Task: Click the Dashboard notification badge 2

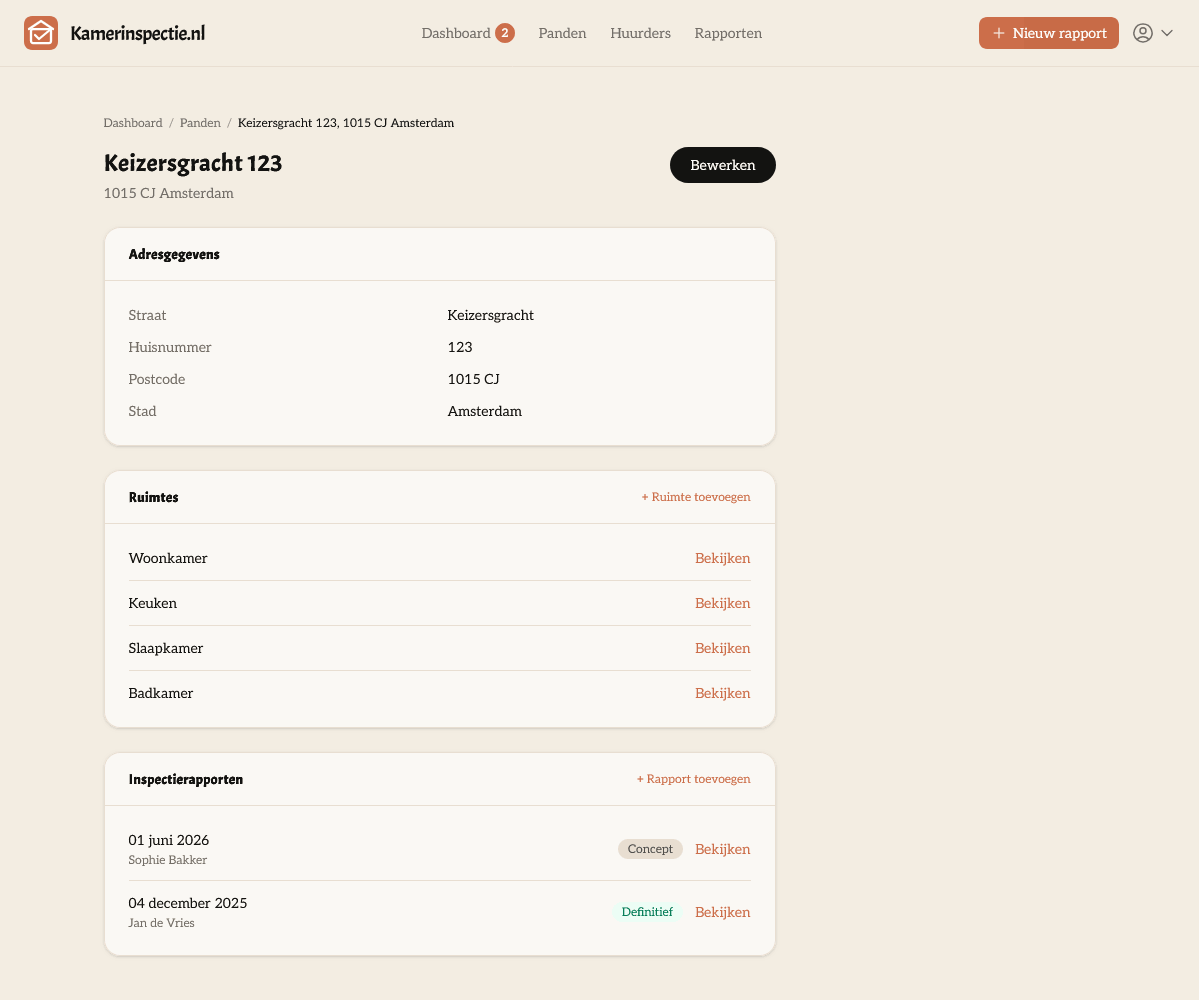Action: pos(505,33)
